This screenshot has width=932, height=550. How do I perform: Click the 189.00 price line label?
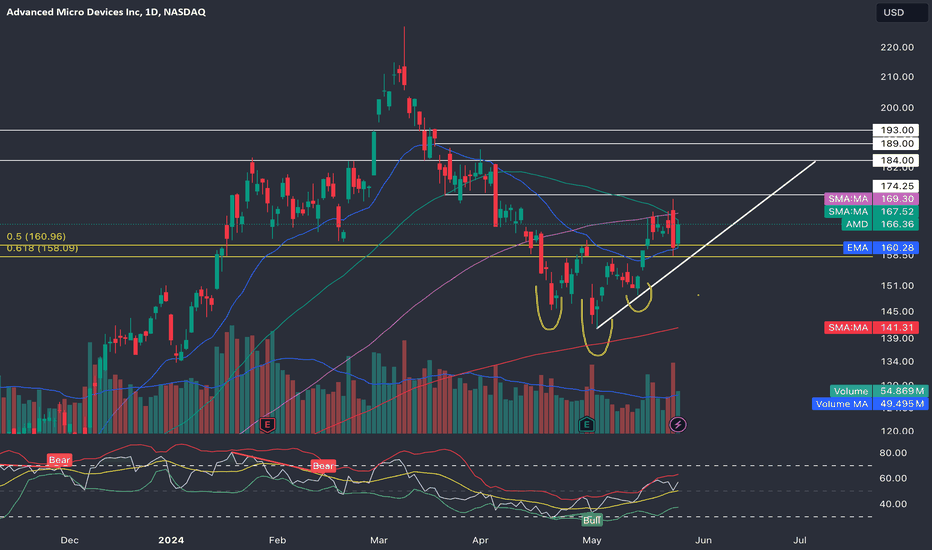(x=896, y=144)
